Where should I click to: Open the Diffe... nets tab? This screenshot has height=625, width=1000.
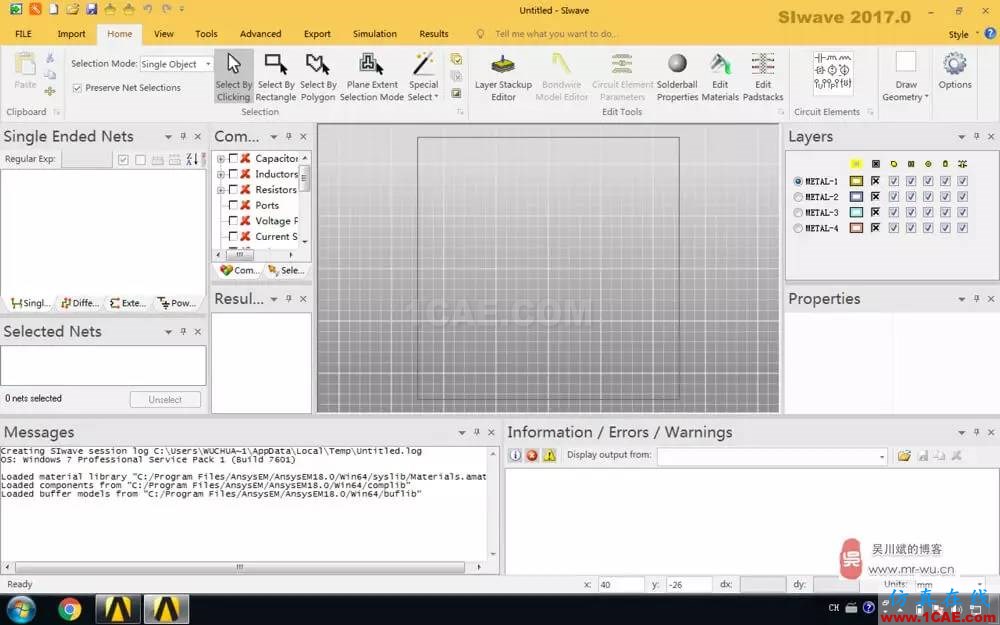click(x=80, y=303)
